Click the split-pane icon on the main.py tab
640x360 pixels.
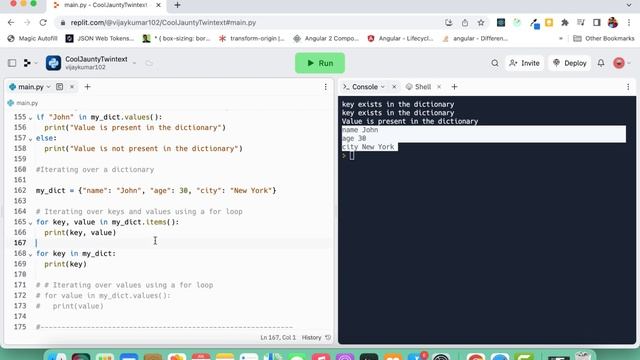tap(60, 87)
